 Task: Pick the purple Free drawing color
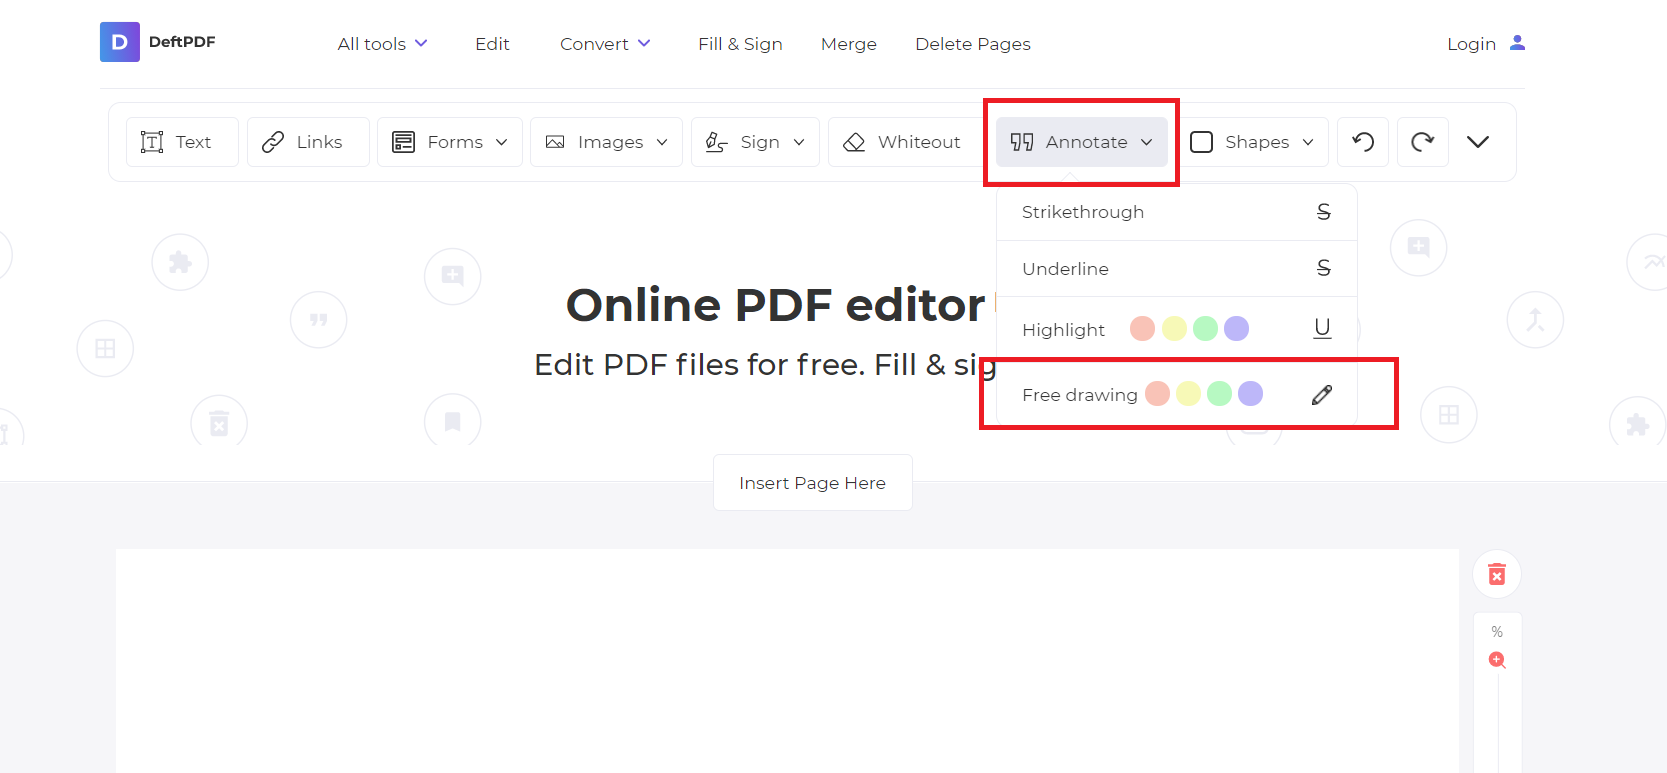1250,394
